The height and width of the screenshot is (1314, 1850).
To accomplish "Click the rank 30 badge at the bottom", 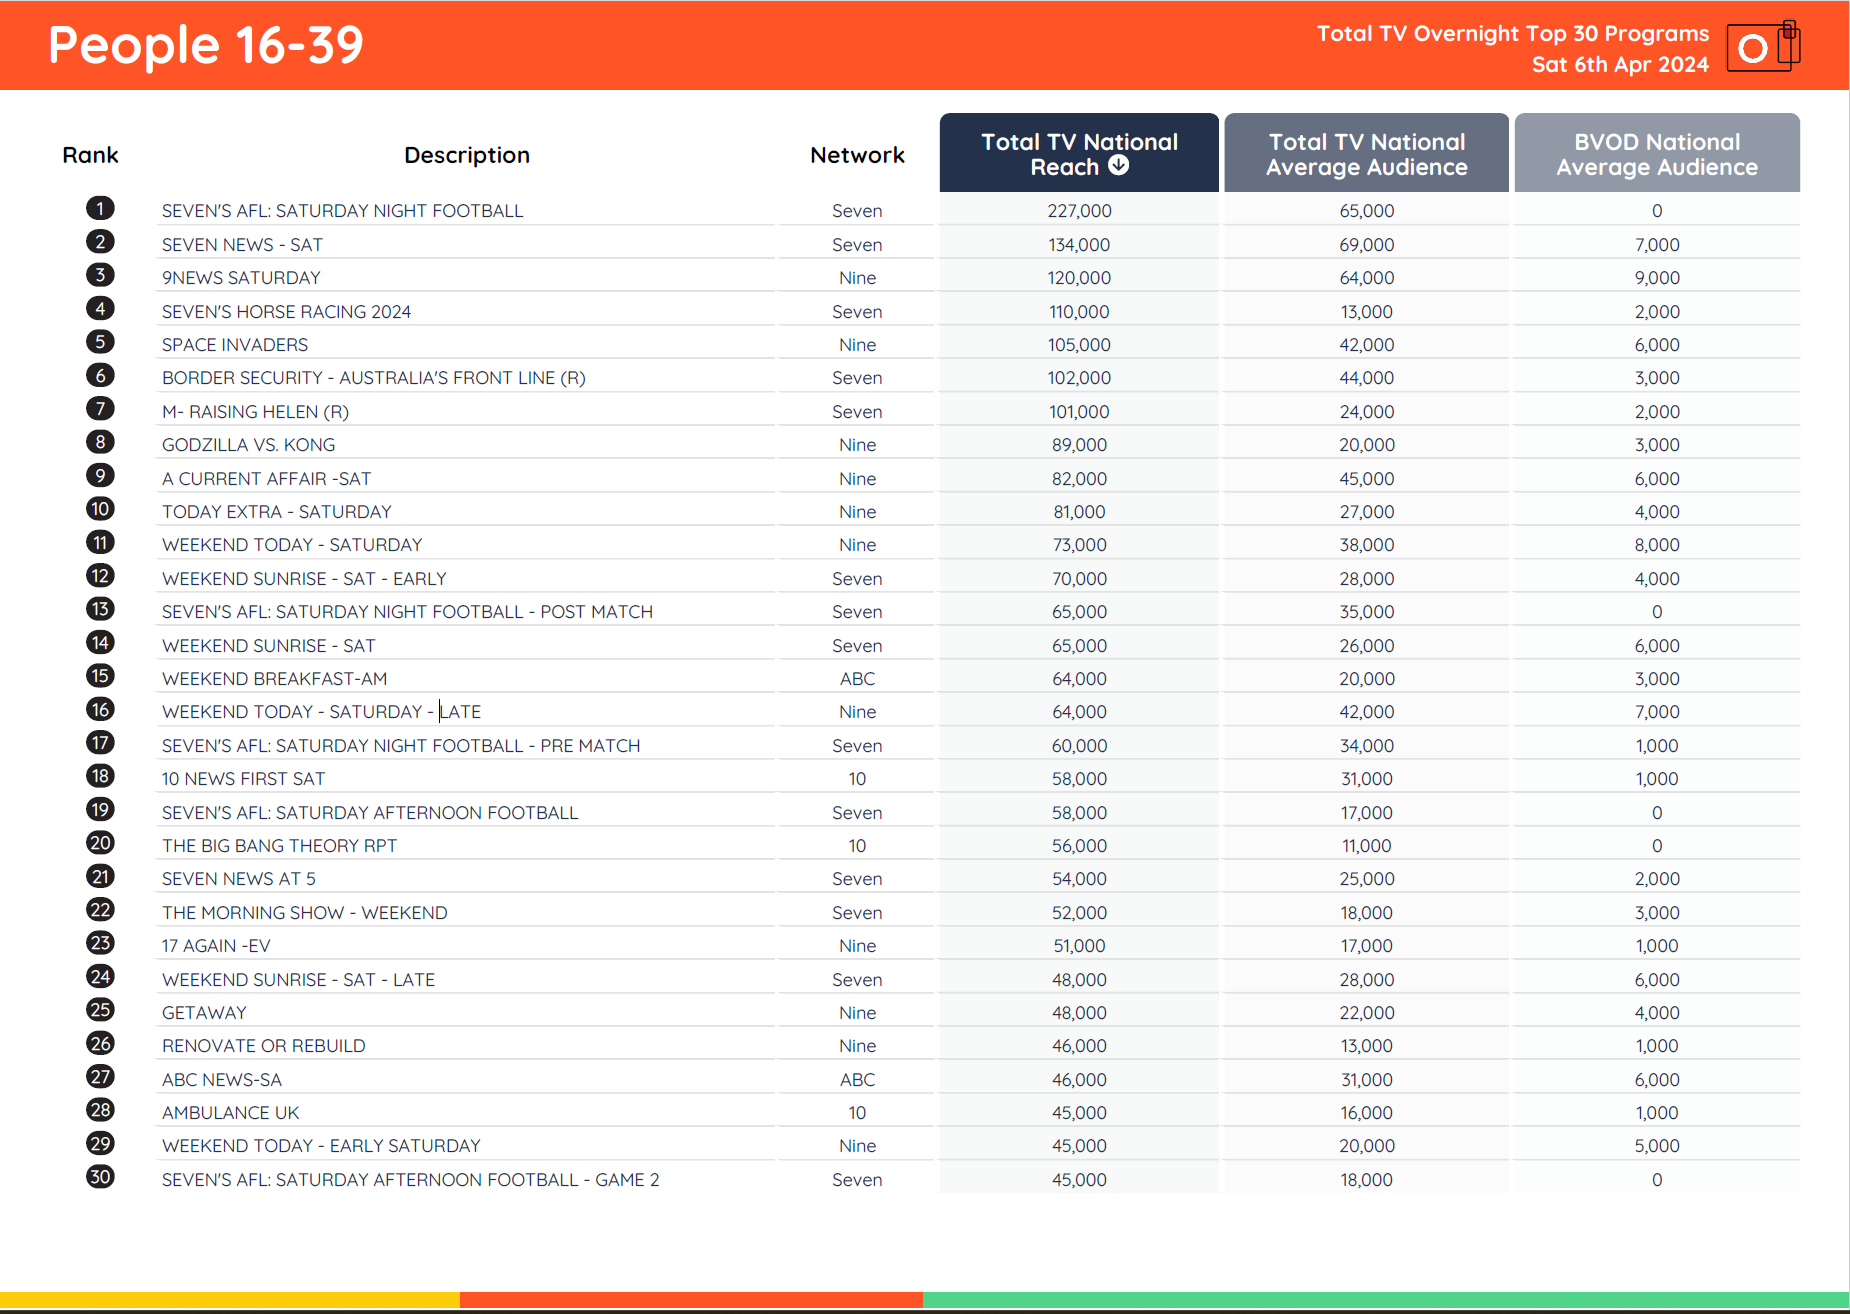I will coord(100,1177).
